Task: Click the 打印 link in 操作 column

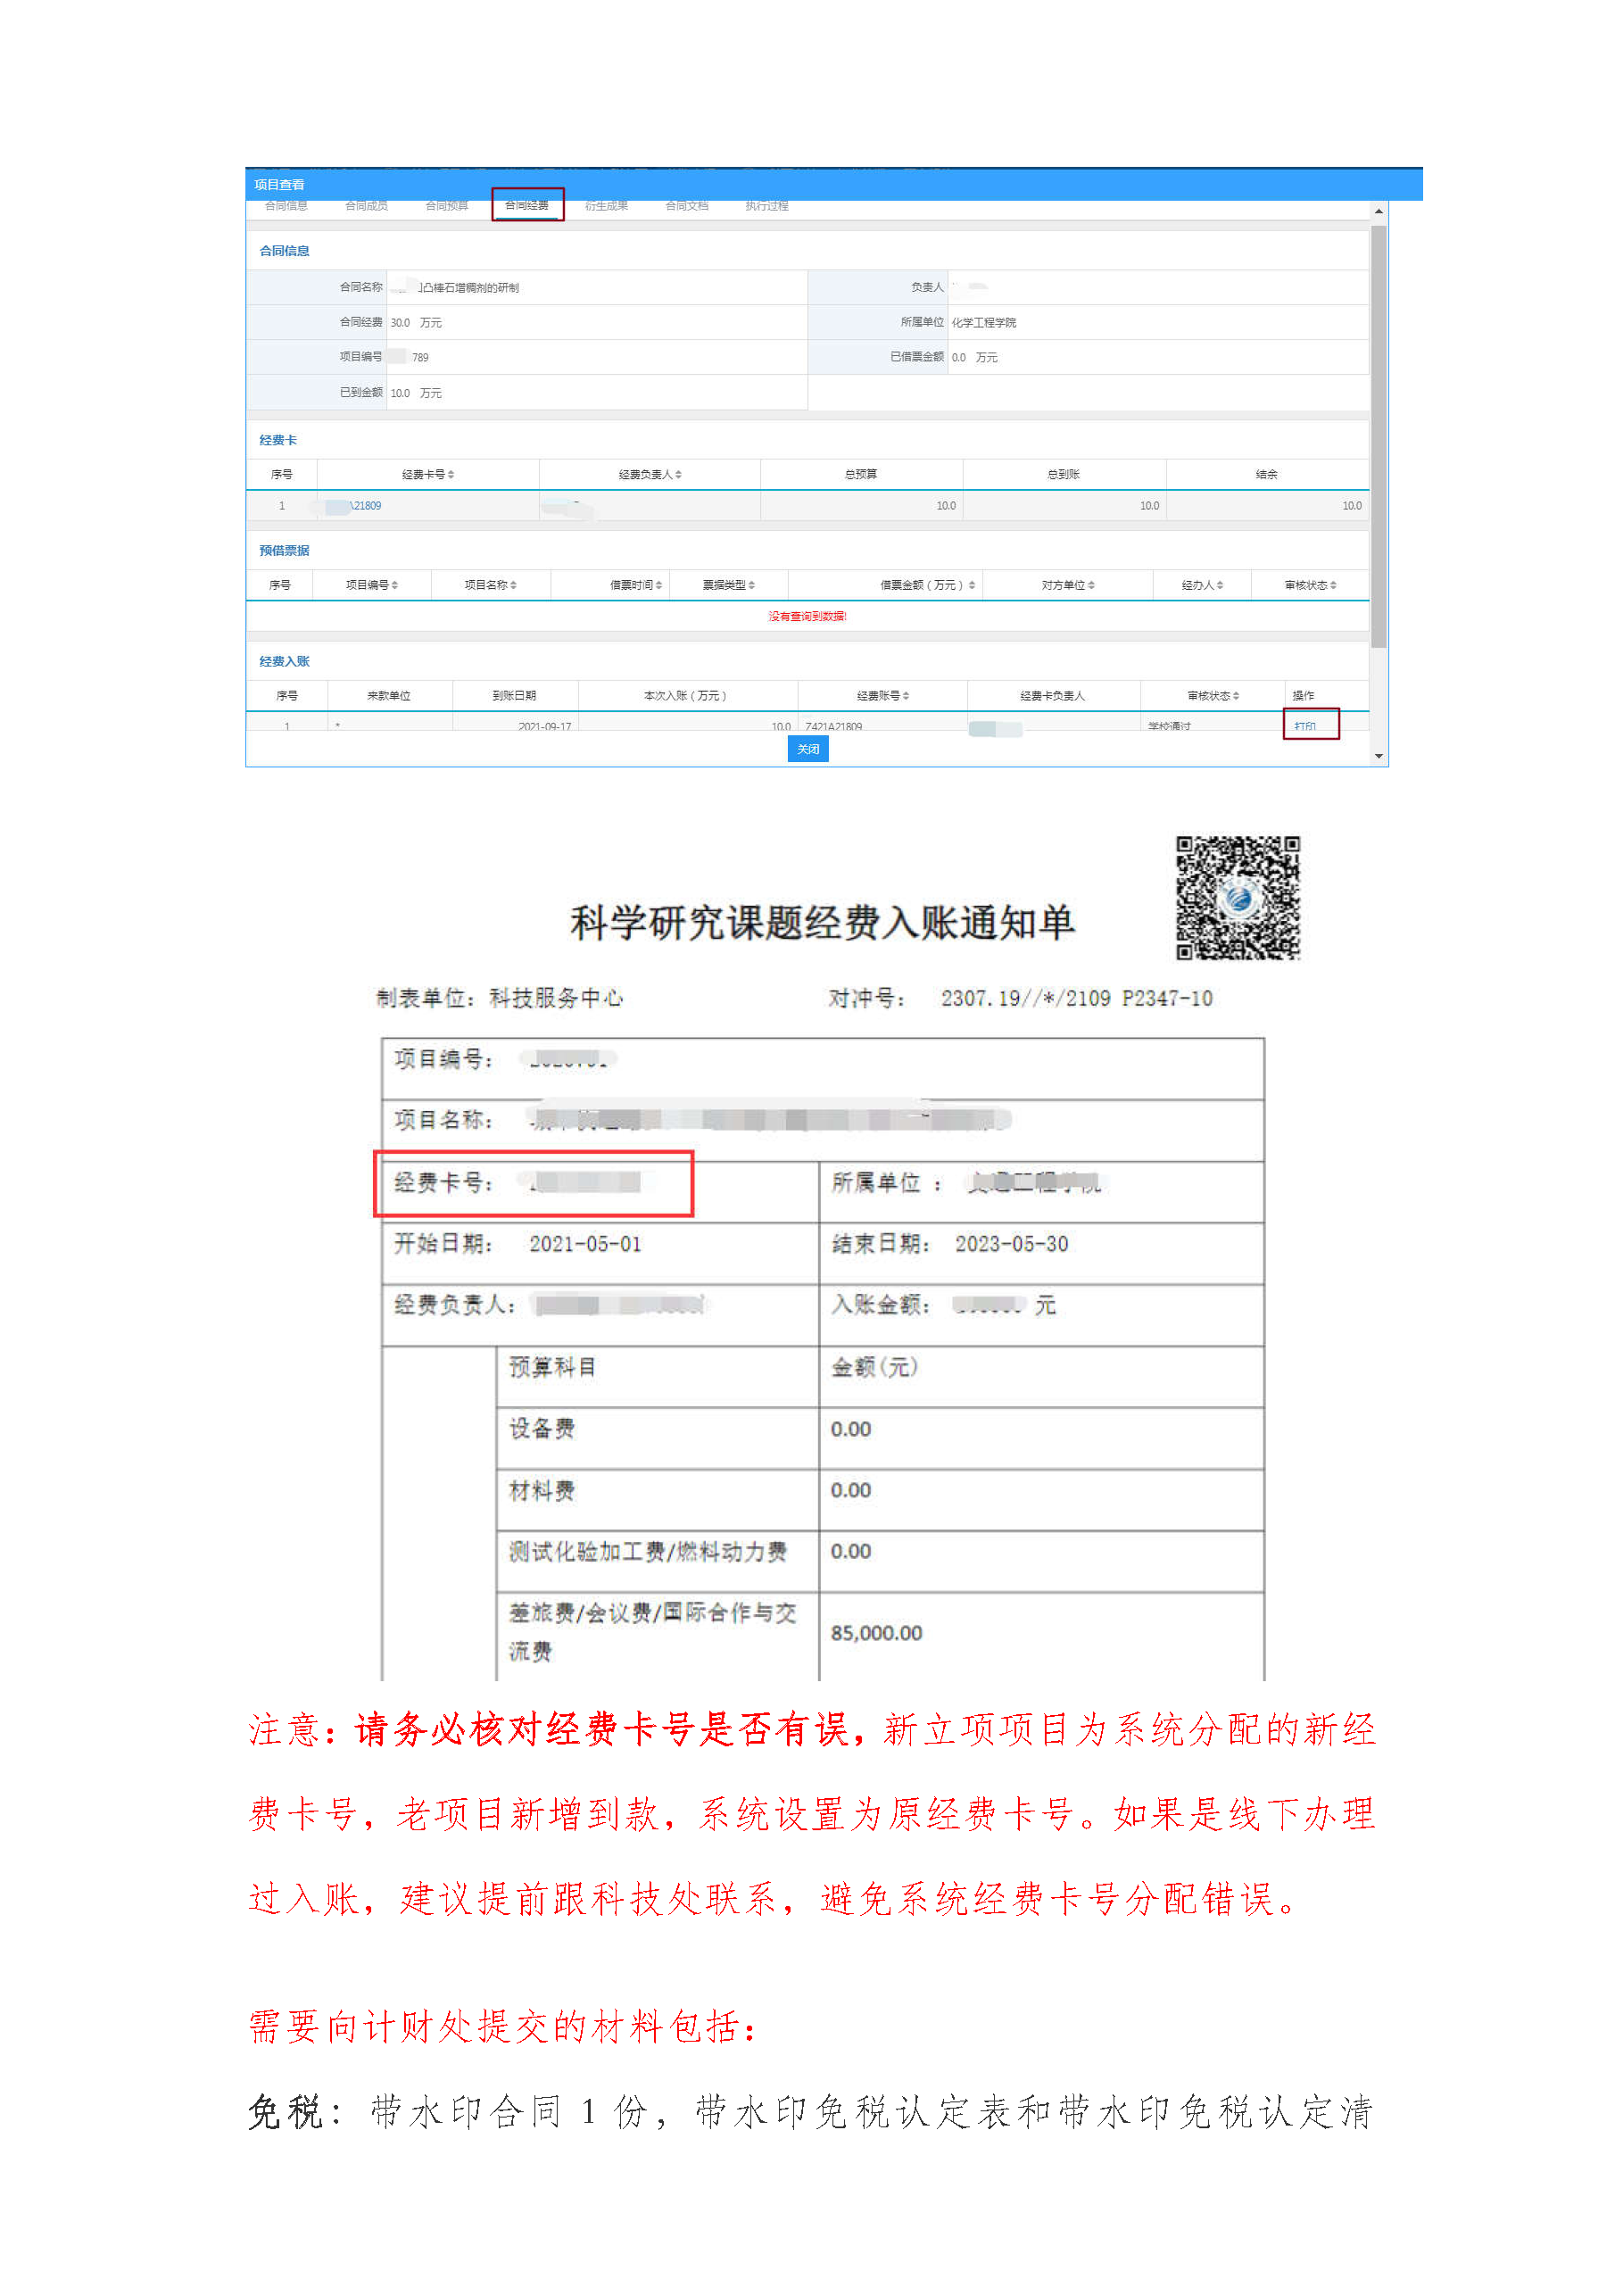Action: pos(1305,726)
